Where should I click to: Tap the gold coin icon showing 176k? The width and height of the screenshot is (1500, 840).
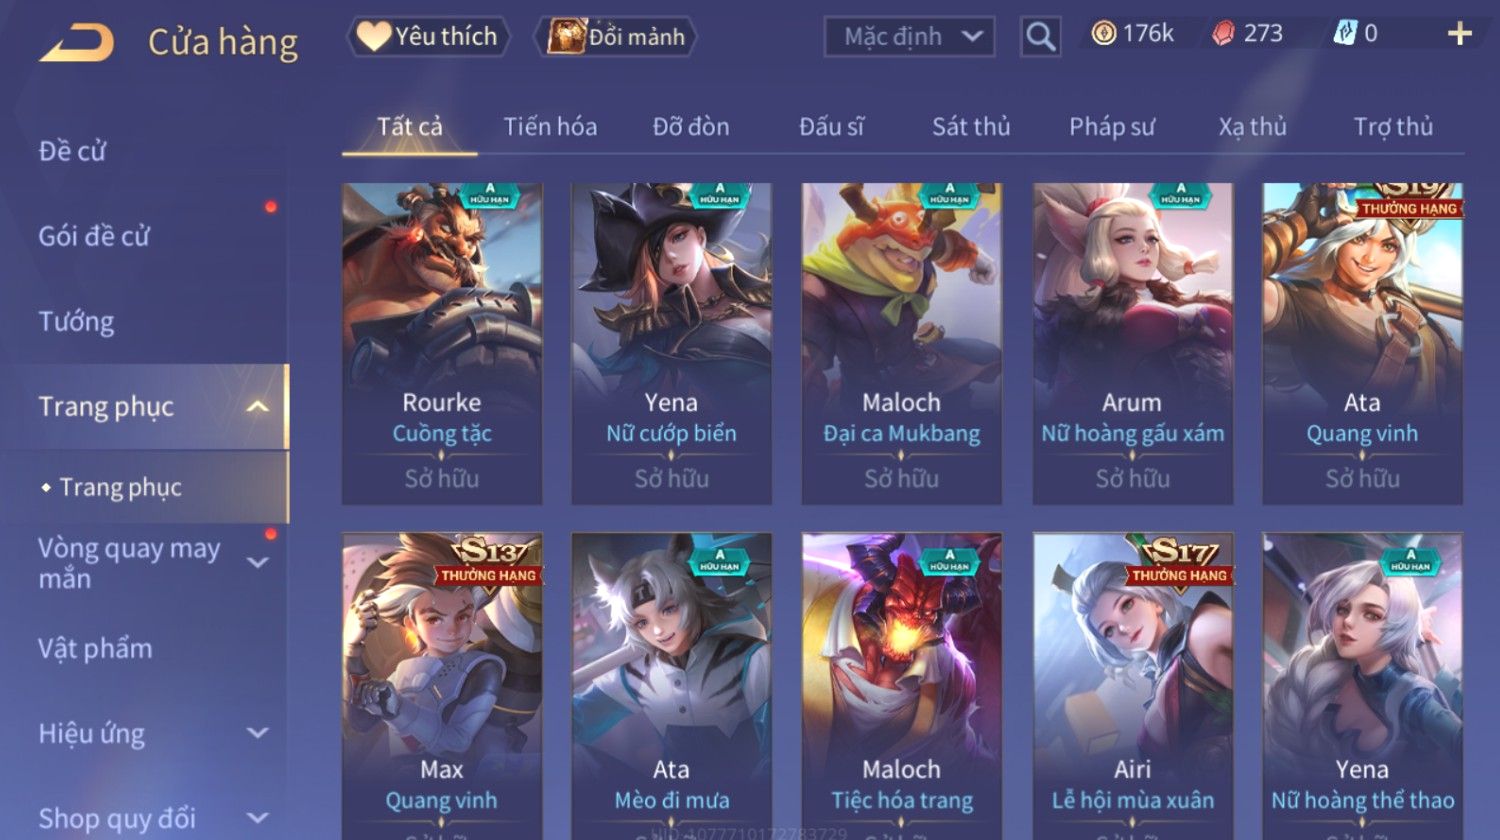point(1104,34)
